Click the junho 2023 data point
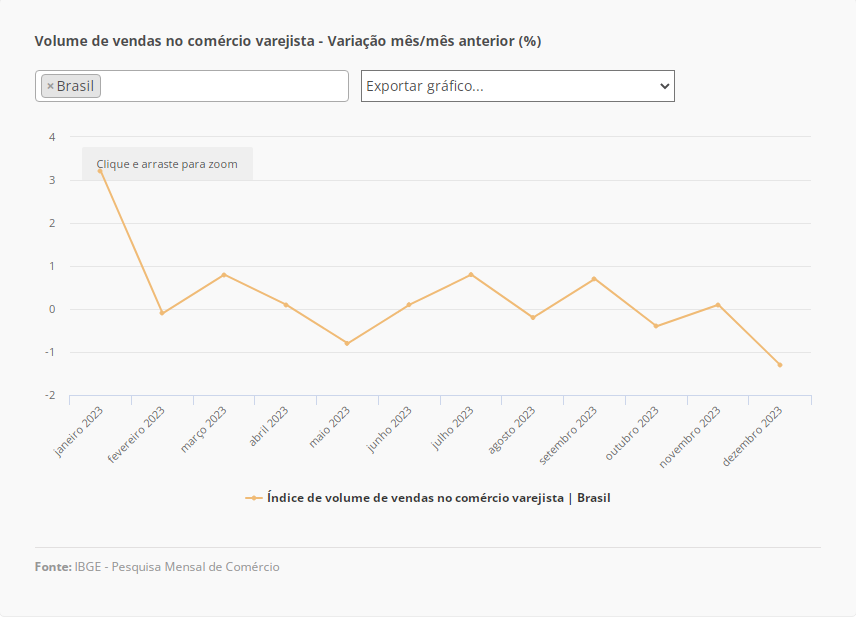 [x=409, y=305]
